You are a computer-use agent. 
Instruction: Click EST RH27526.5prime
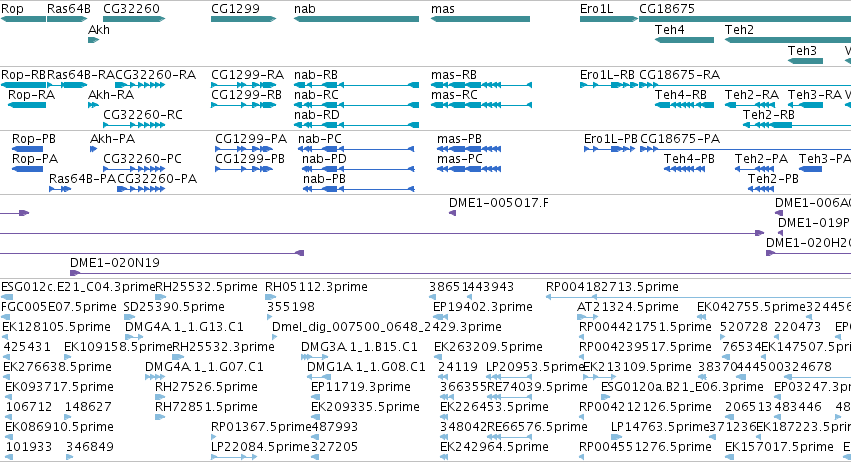point(206,387)
